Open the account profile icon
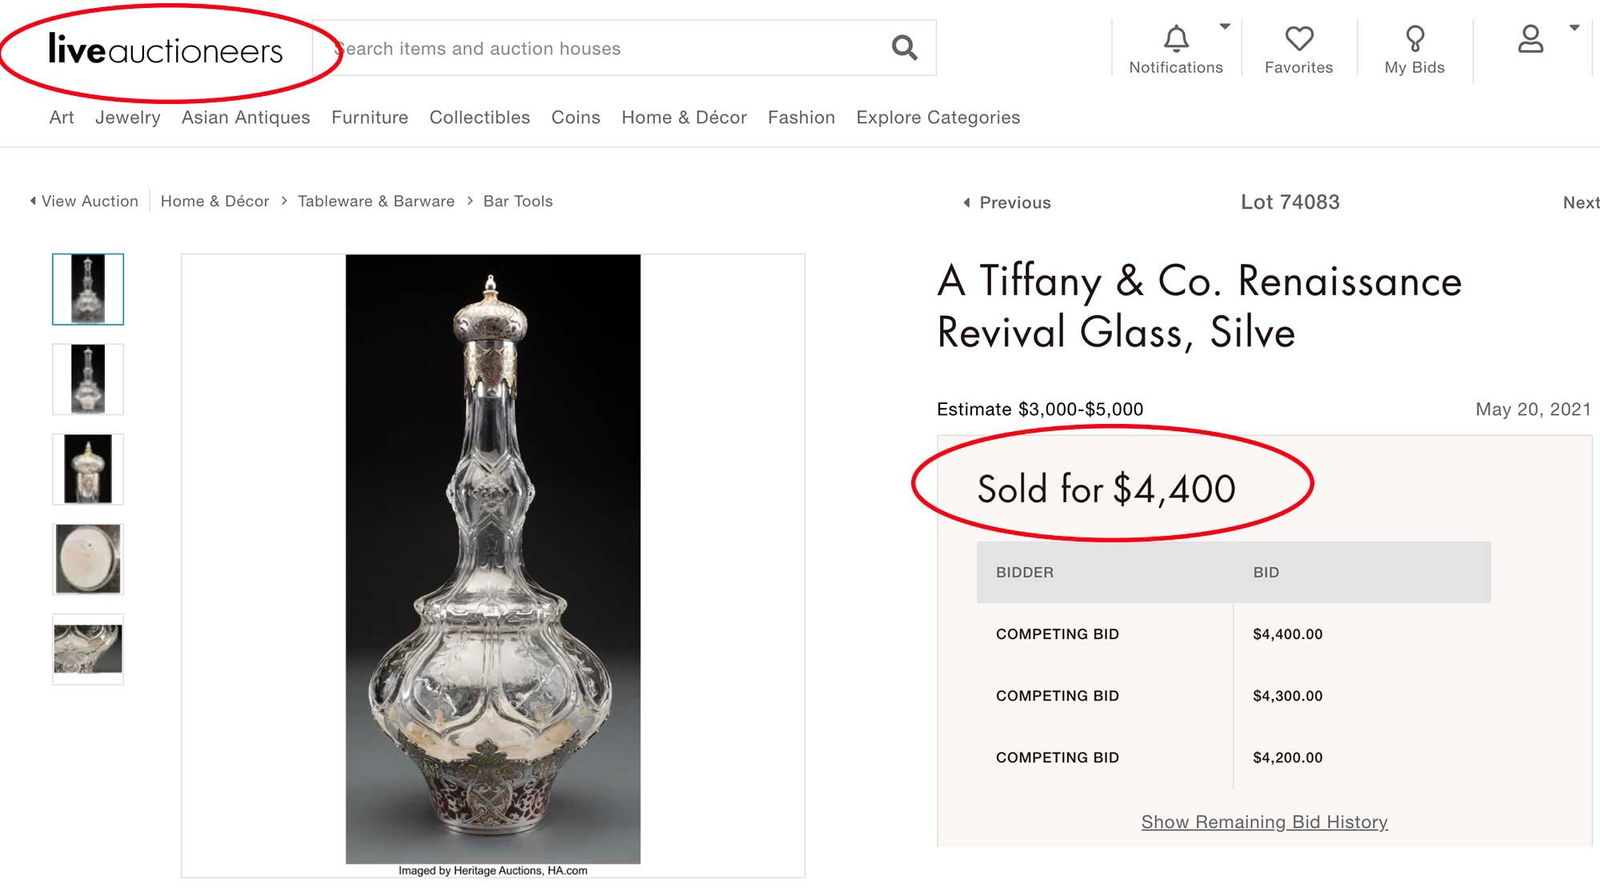1600x895 pixels. 1530,39
